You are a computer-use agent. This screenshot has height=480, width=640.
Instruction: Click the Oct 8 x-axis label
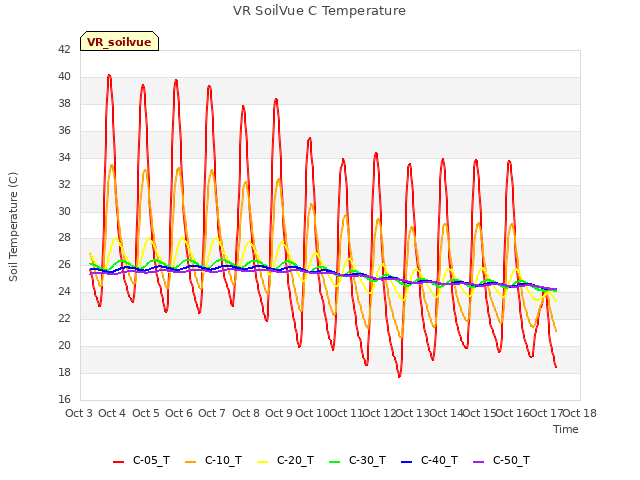click(x=246, y=413)
